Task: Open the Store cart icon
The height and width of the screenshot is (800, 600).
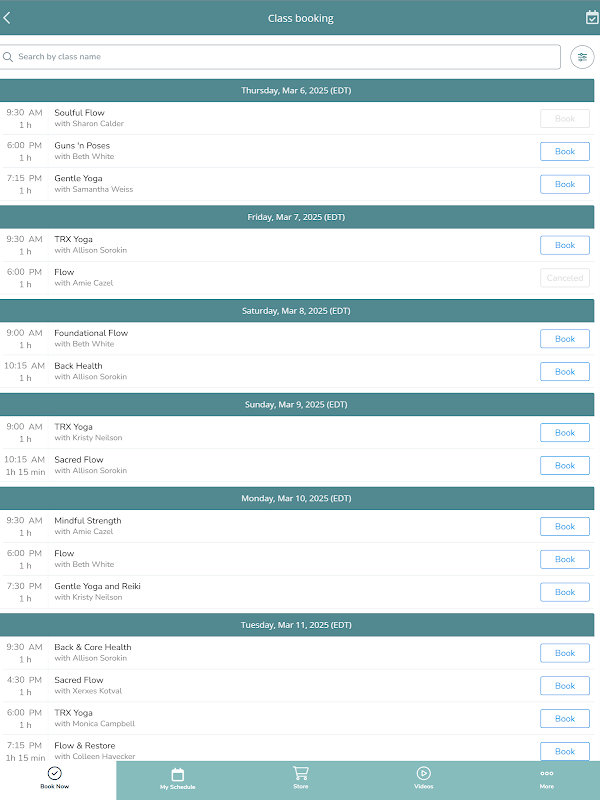Action: [x=300, y=773]
